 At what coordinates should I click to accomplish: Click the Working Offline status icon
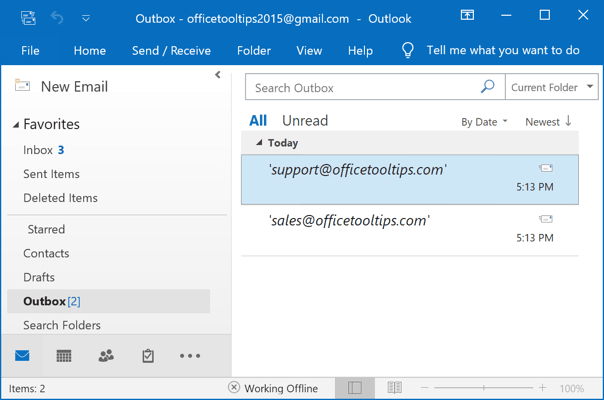point(234,387)
